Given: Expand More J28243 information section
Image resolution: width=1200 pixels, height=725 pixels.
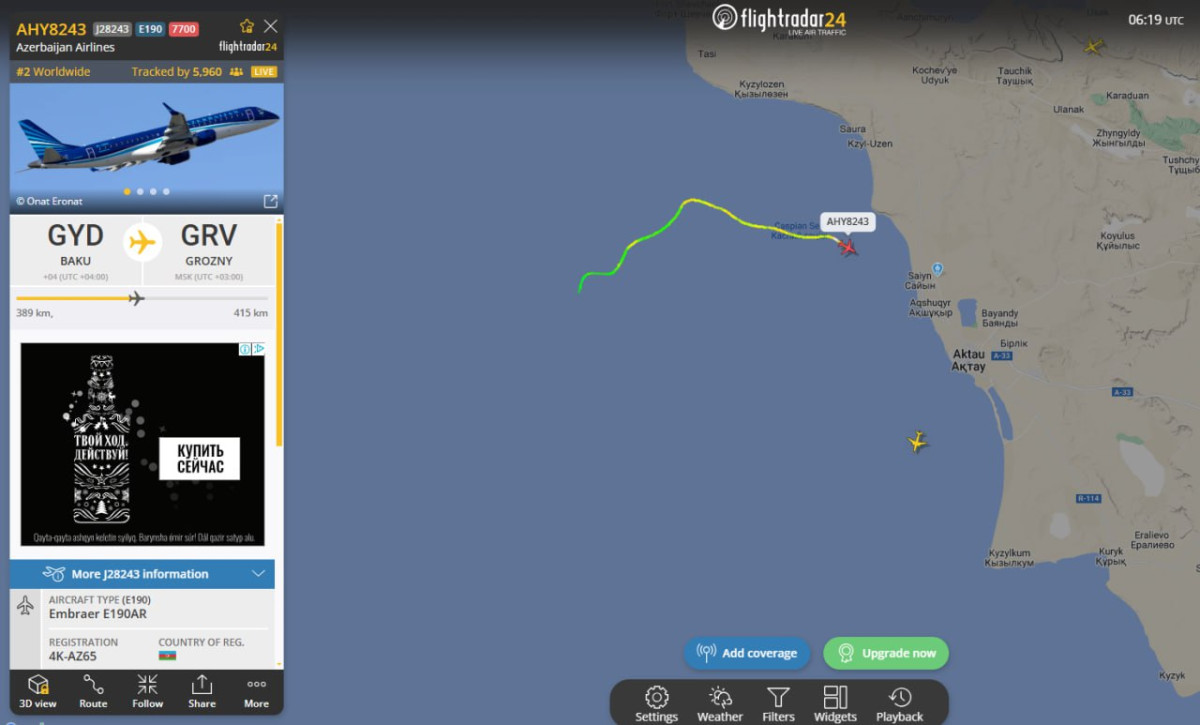Looking at the screenshot, I should 142,574.
